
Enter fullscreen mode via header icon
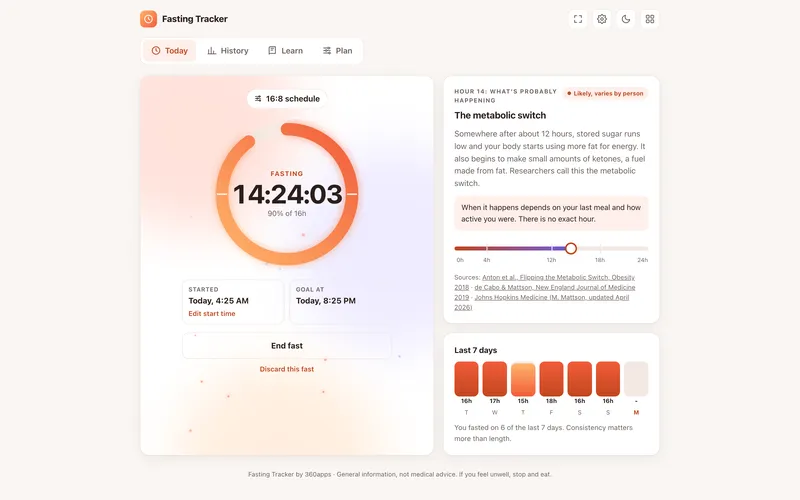pos(578,19)
